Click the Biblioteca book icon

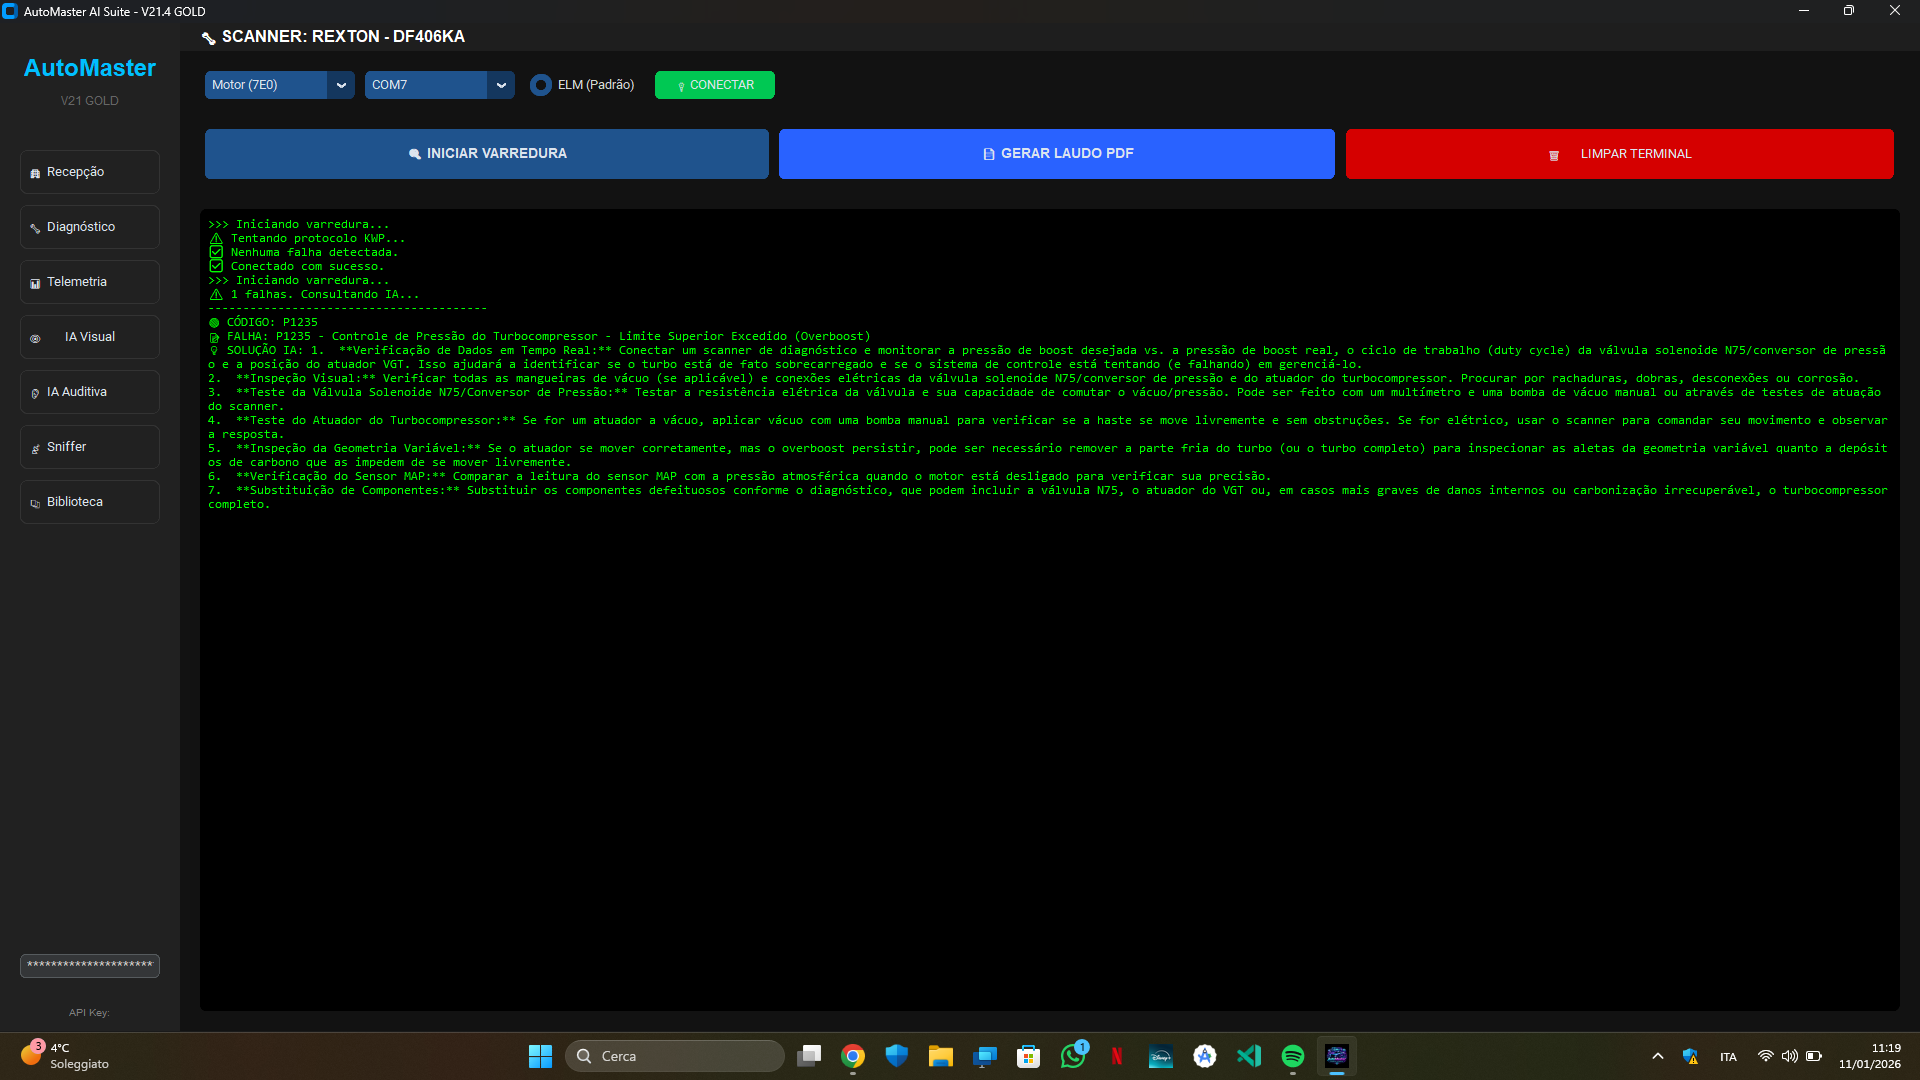point(35,503)
